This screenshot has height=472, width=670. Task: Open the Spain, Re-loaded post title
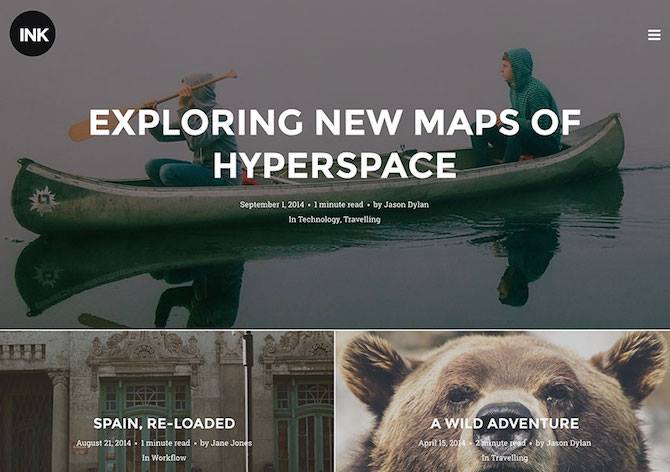[x=164, y=423]
